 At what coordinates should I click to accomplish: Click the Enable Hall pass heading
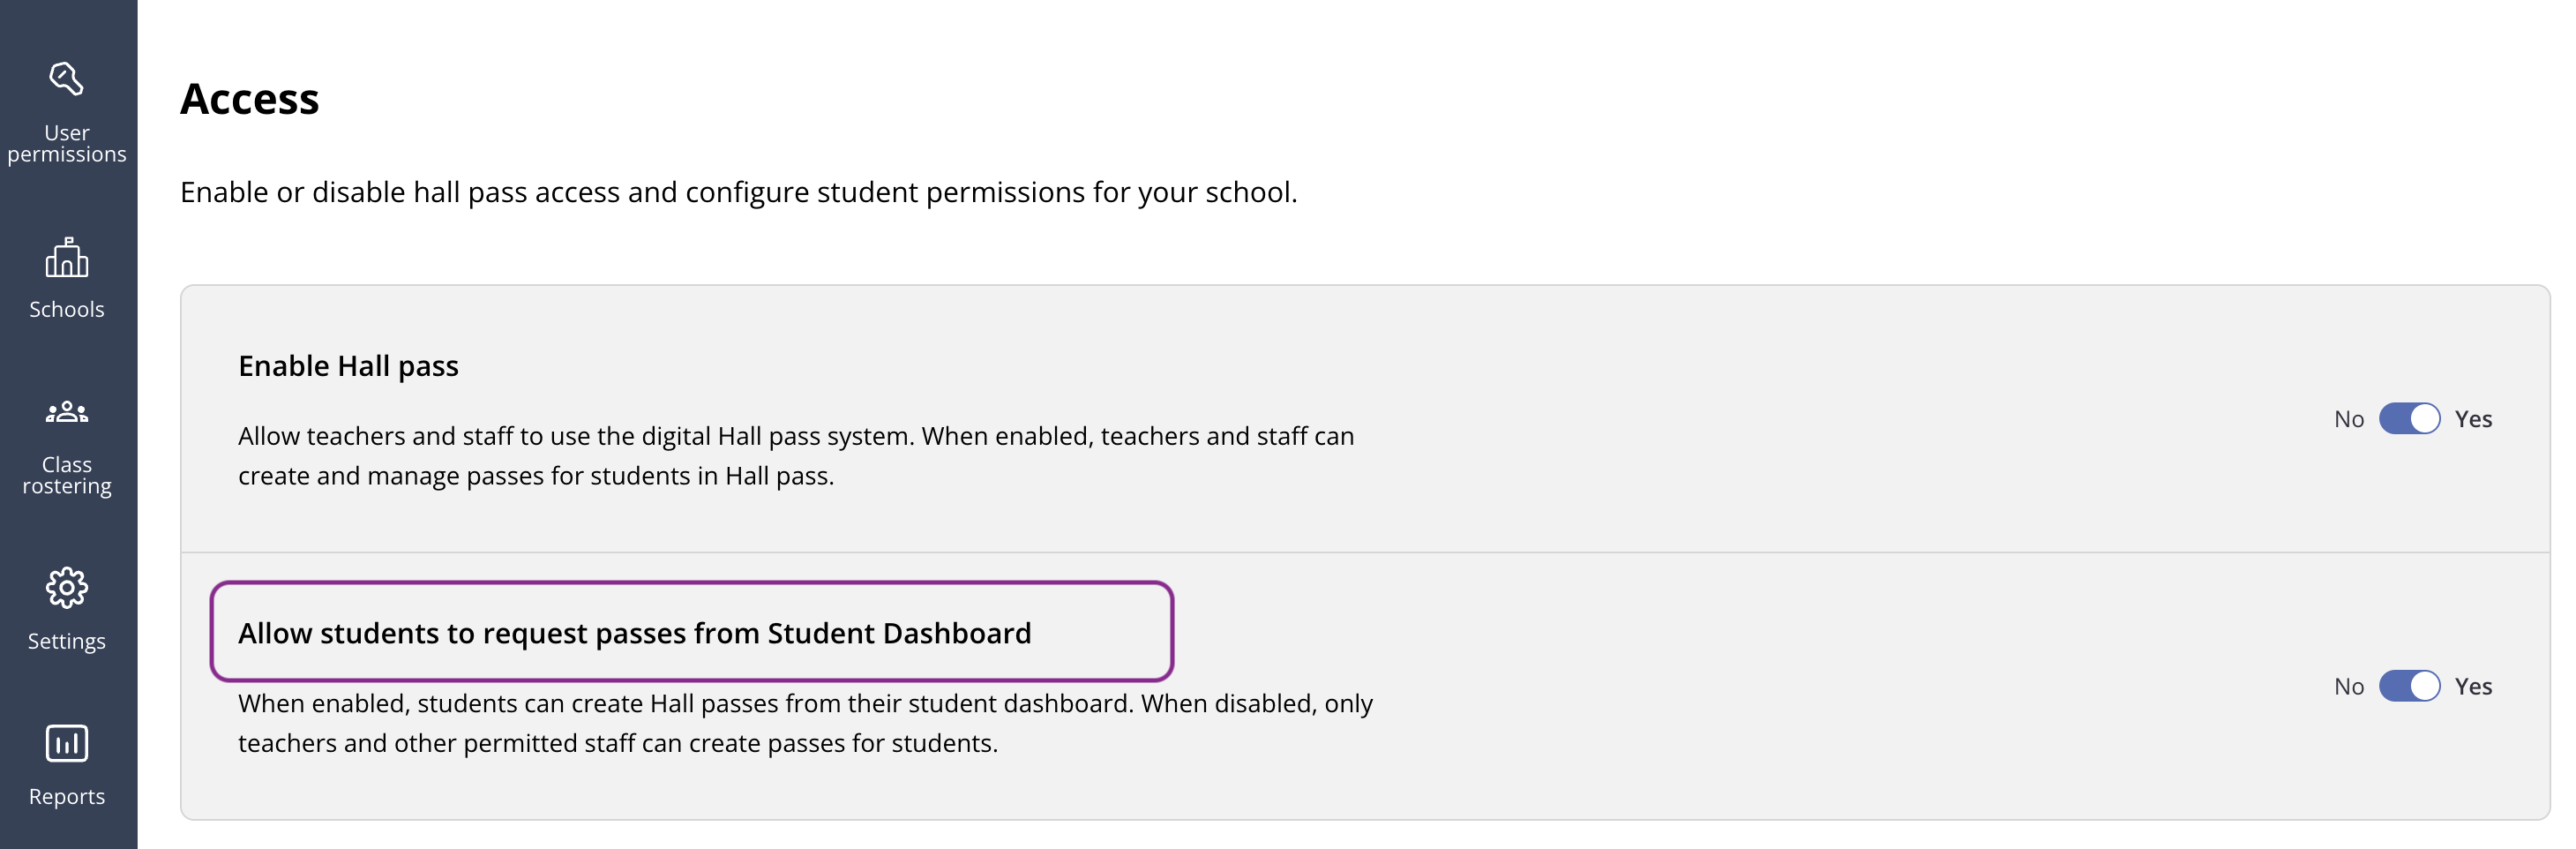point(348,366)
